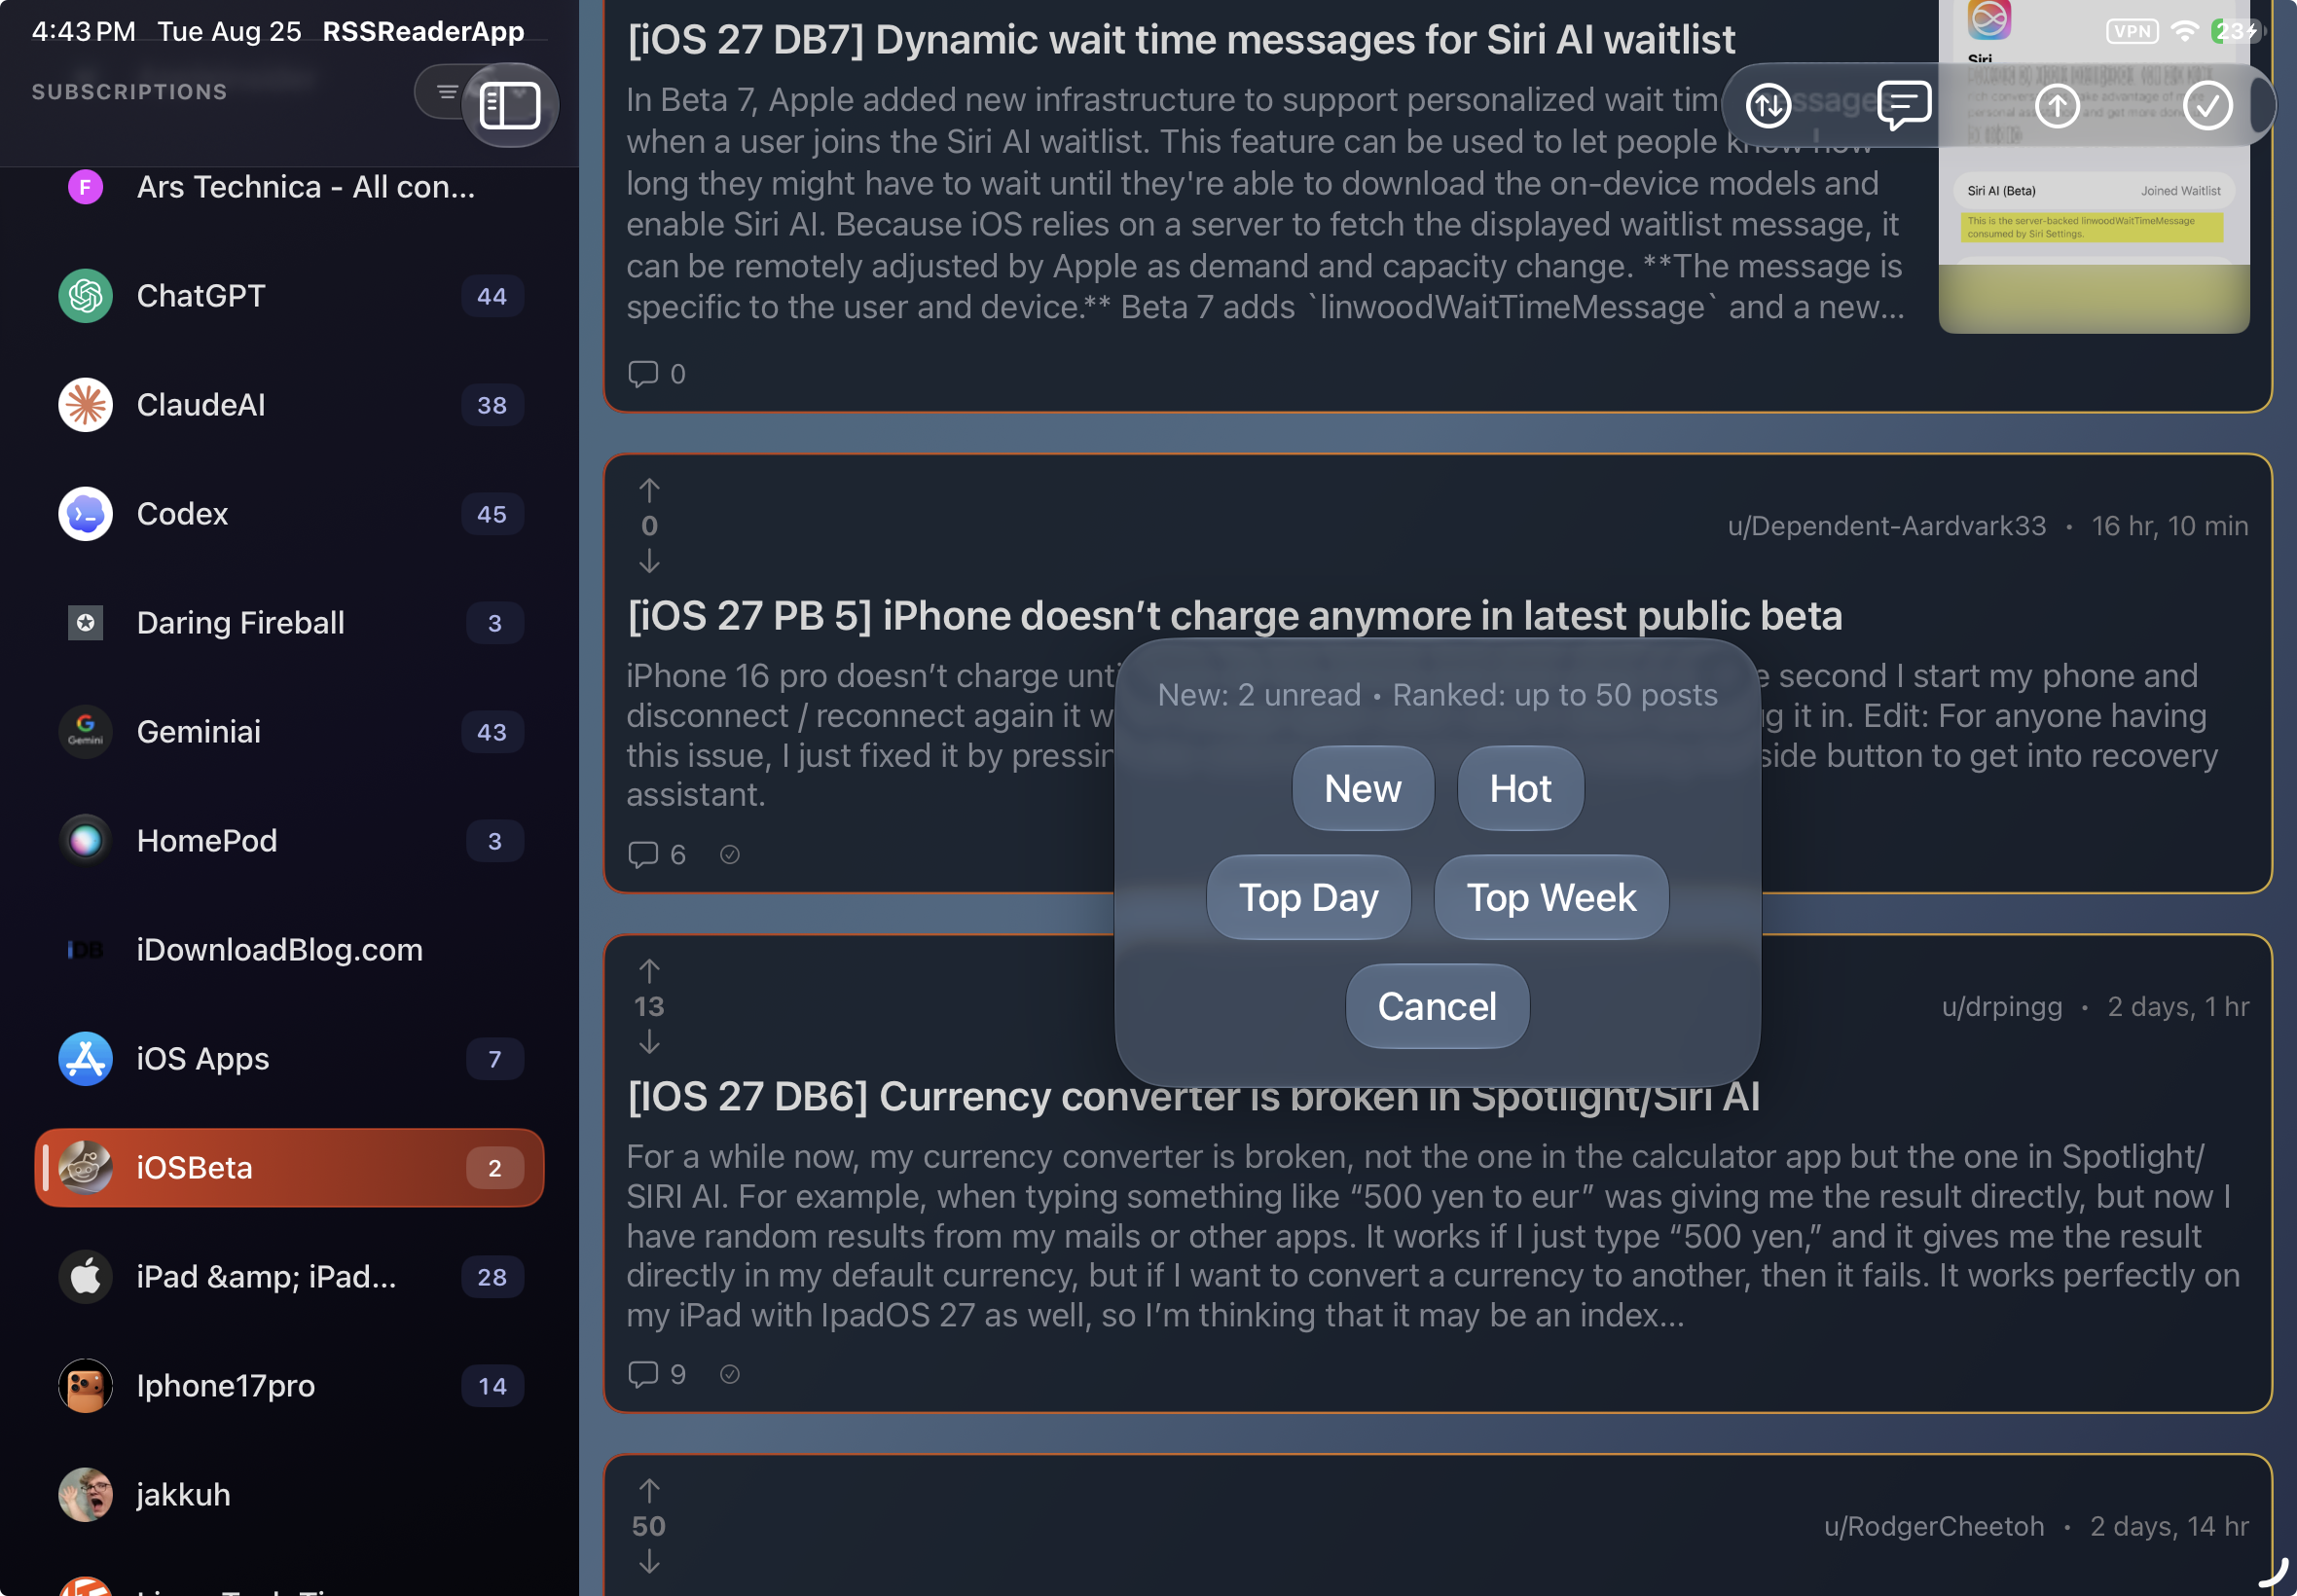Screen dimensions: 2297x1596
Task: Click the scroll-to-top arrow icon
Action: [x=2057, y=106]
